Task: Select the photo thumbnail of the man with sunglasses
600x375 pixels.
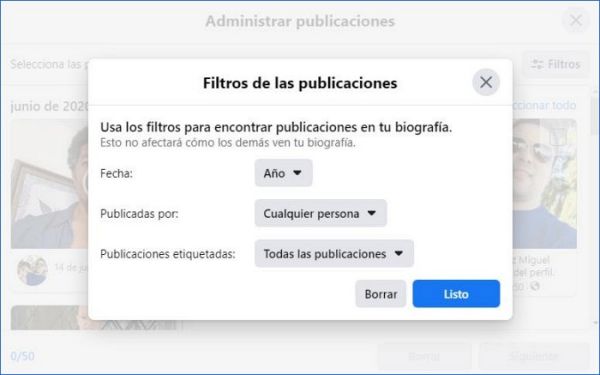Action: pyautogui.click(x=545, y=184)
